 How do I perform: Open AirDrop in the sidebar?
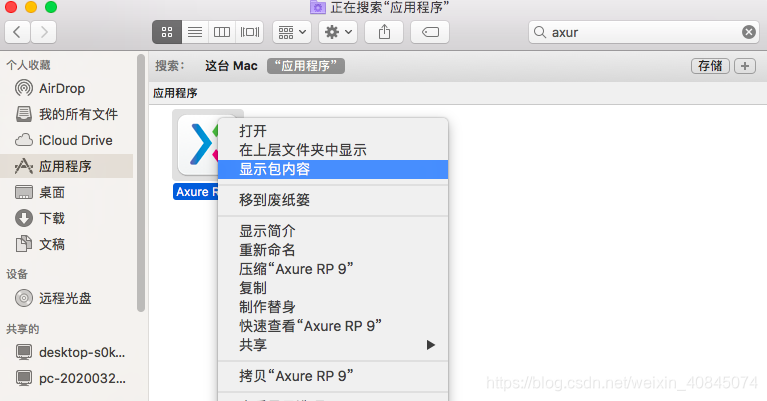pyautogui.click(x=68, y=89)
